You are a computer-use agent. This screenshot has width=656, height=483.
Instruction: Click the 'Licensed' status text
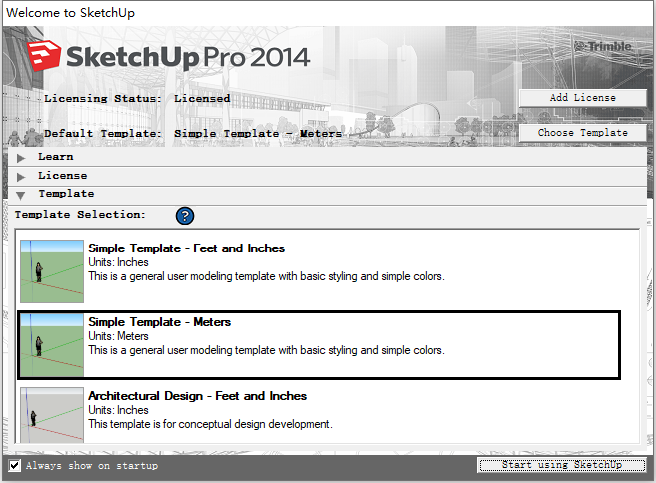(202, 99)
